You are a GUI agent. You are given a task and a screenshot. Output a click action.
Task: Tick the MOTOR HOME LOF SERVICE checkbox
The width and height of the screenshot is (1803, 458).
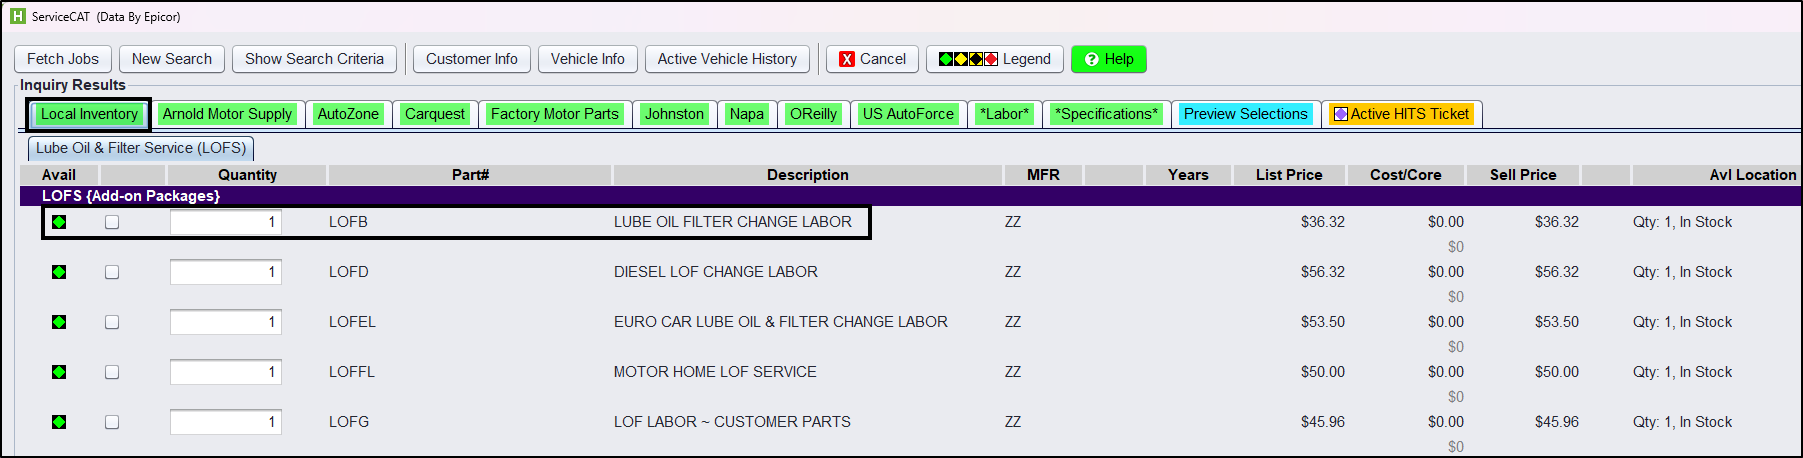112,372
